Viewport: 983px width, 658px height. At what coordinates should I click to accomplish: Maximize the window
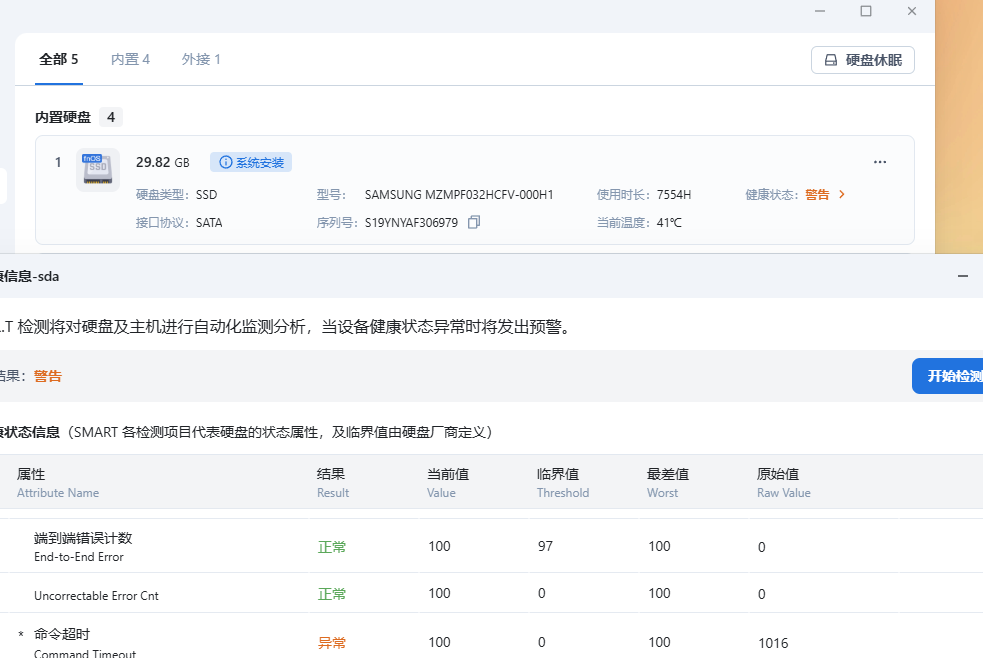[866, 11]
